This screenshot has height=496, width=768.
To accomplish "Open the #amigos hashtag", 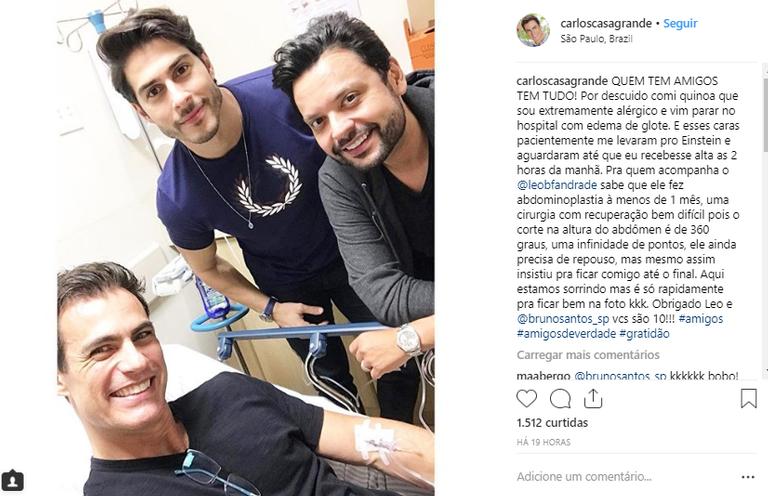I will point(701,319).
